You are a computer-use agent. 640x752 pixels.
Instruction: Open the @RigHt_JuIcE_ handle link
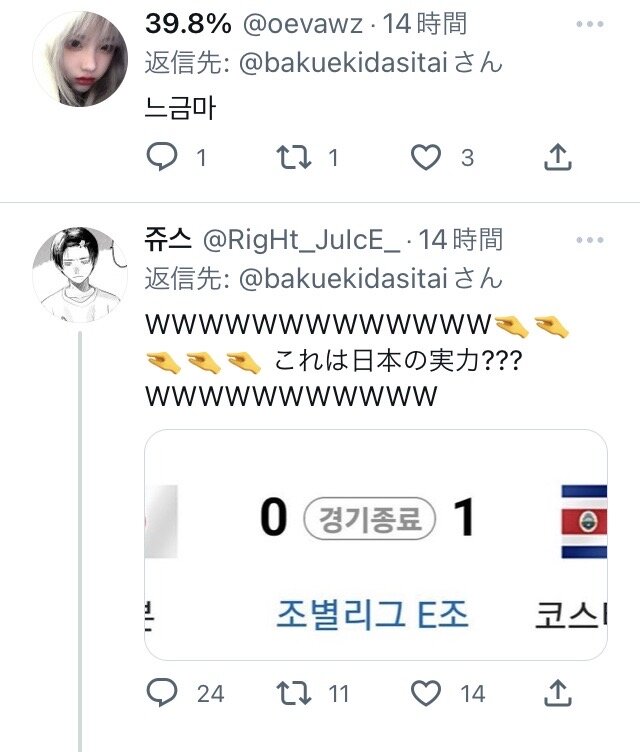pos(301,240)
